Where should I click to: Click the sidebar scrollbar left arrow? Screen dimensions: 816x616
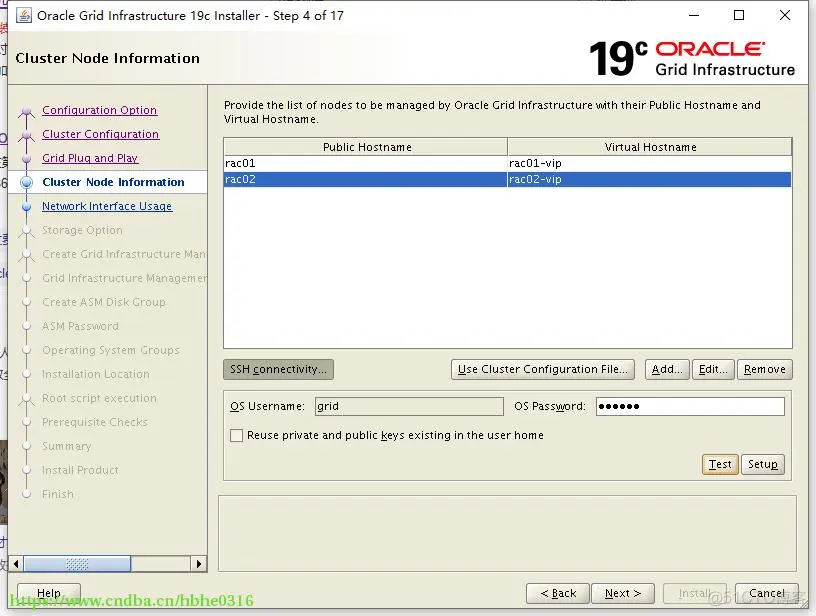point(16,563)
